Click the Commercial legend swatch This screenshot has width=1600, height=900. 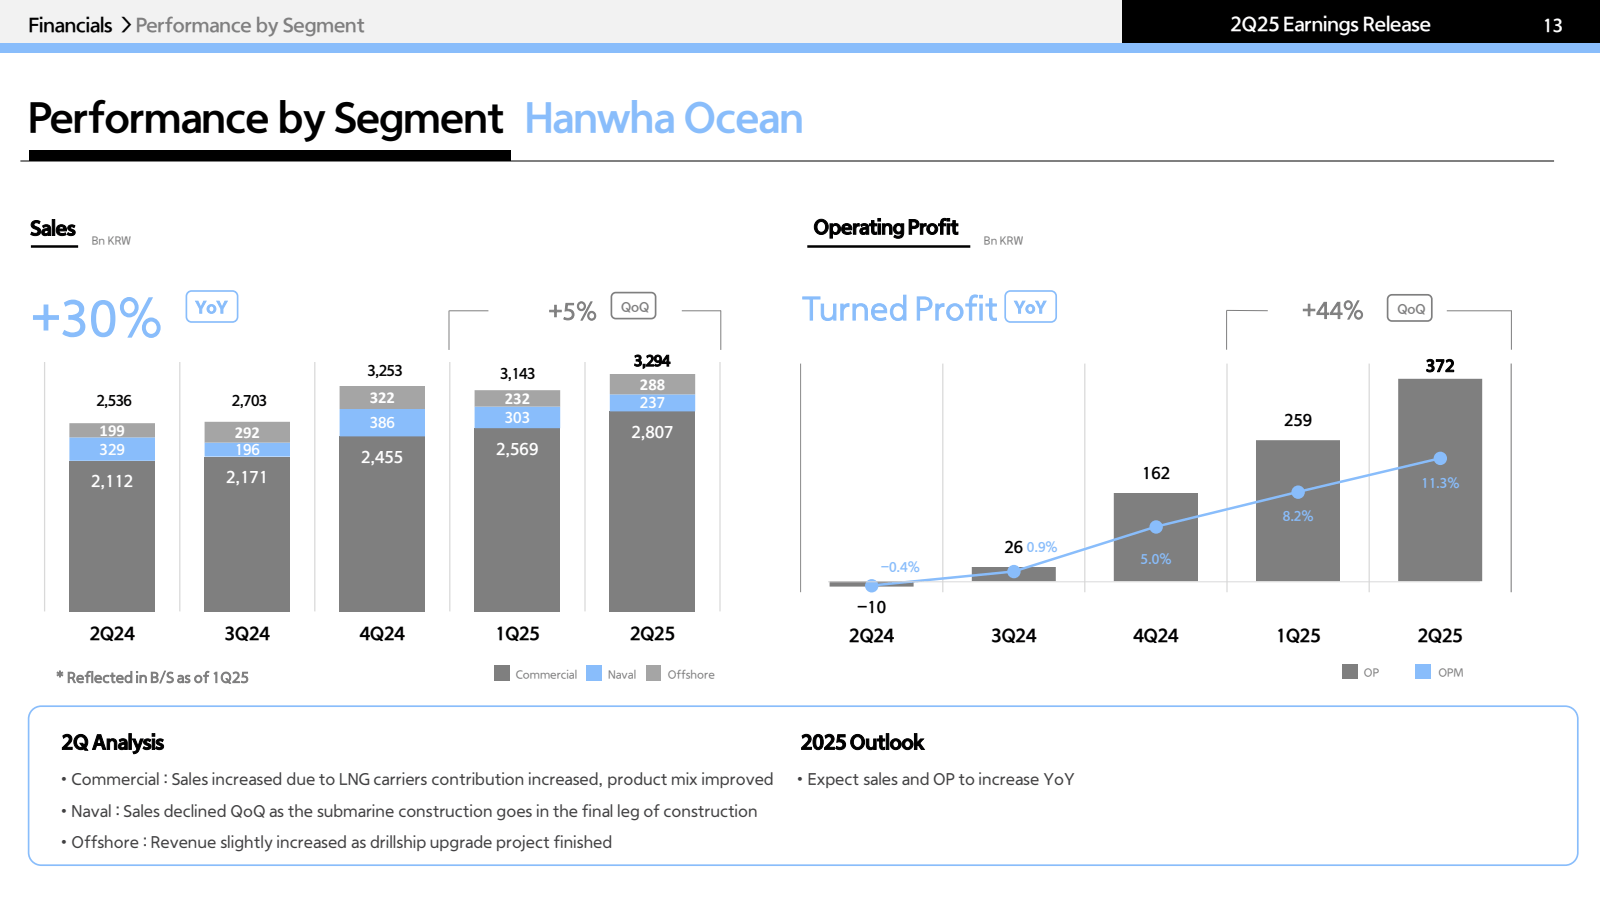502,673
